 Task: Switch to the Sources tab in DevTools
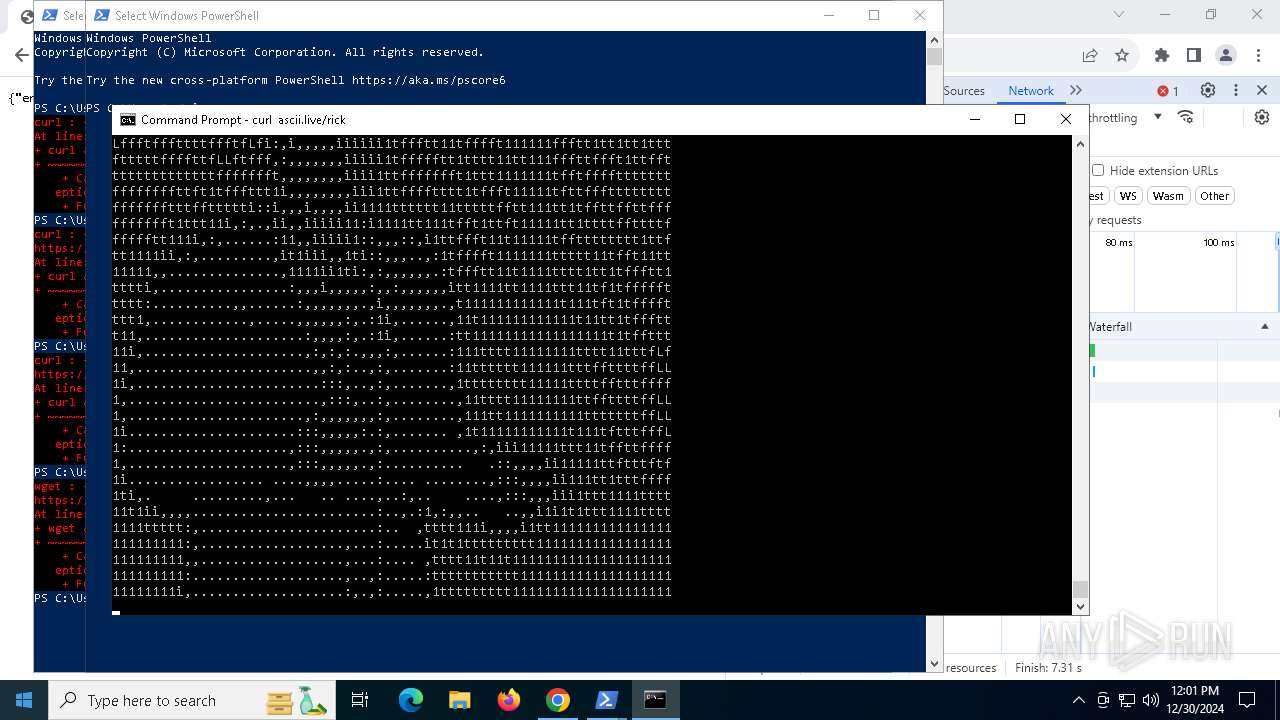[964, 90]
